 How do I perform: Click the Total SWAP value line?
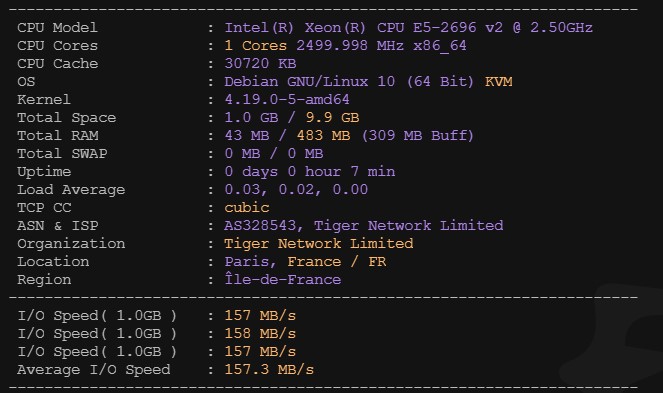tap(274, 153)
